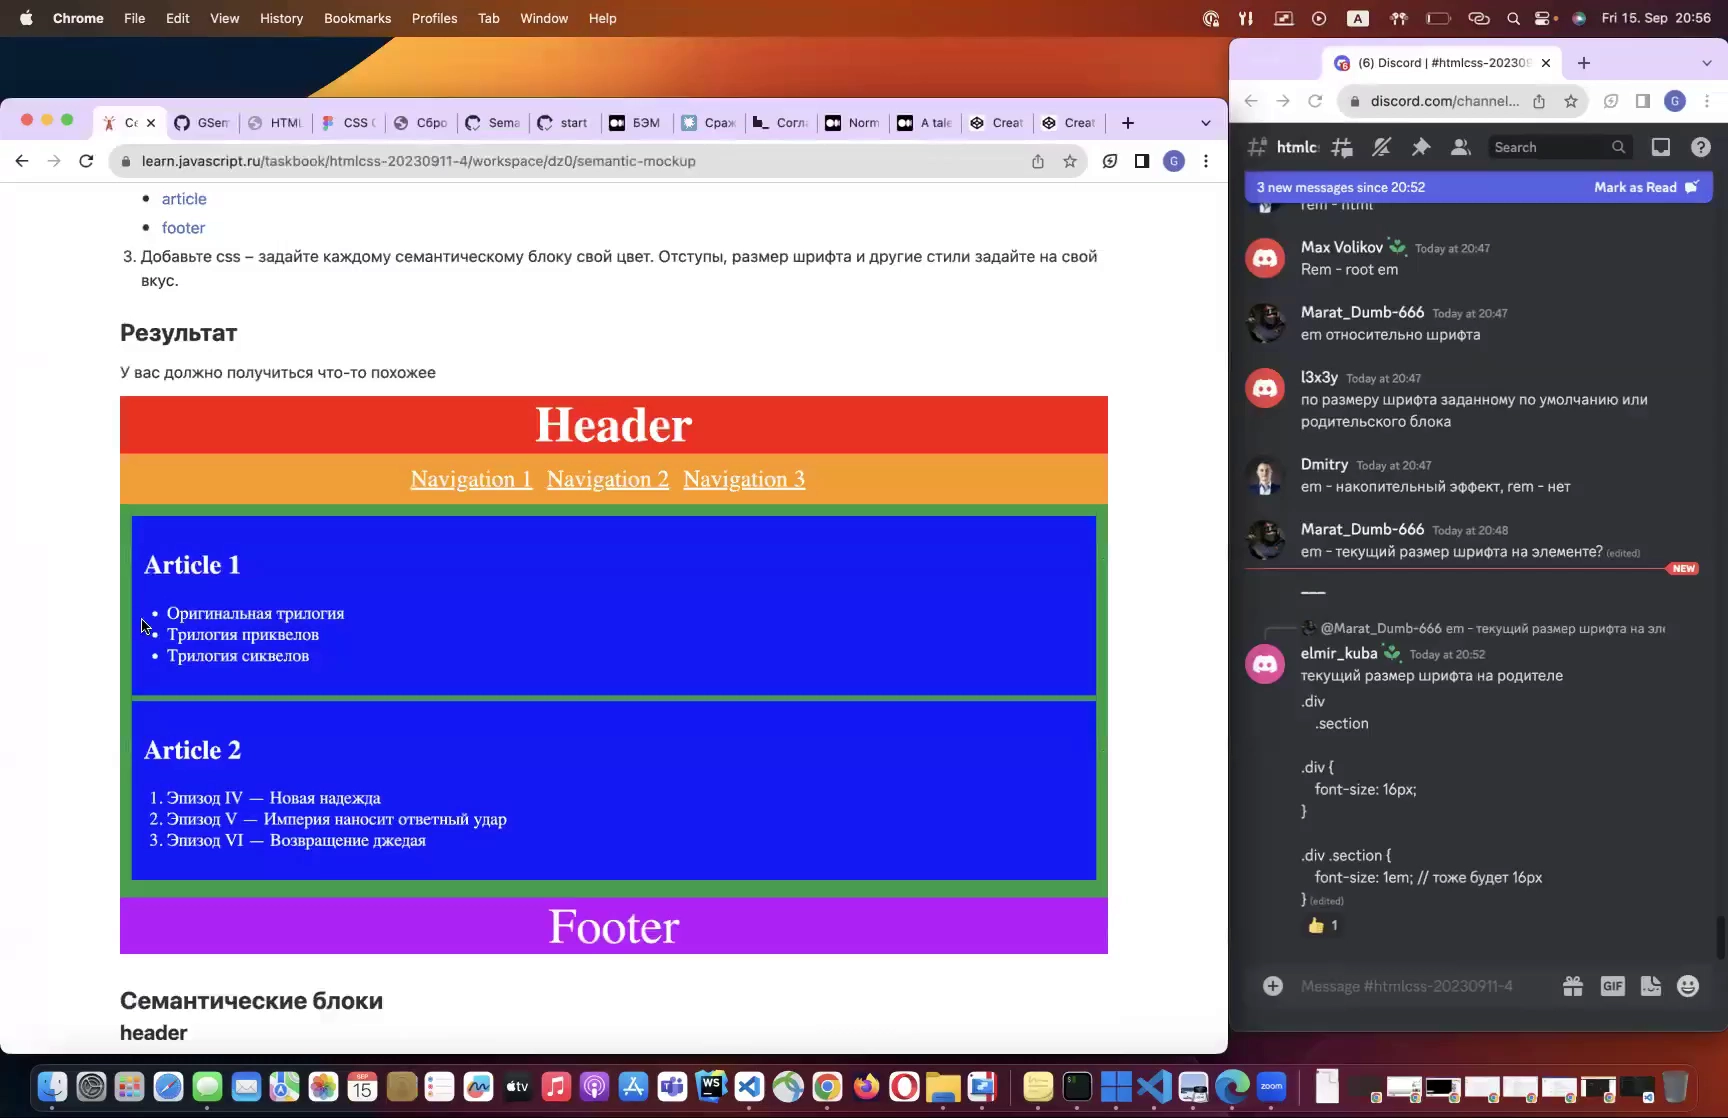Open Zoom from the Dock
The width and height of the screenshot is (1728, 1118).
click(x=1271, y=1086)
